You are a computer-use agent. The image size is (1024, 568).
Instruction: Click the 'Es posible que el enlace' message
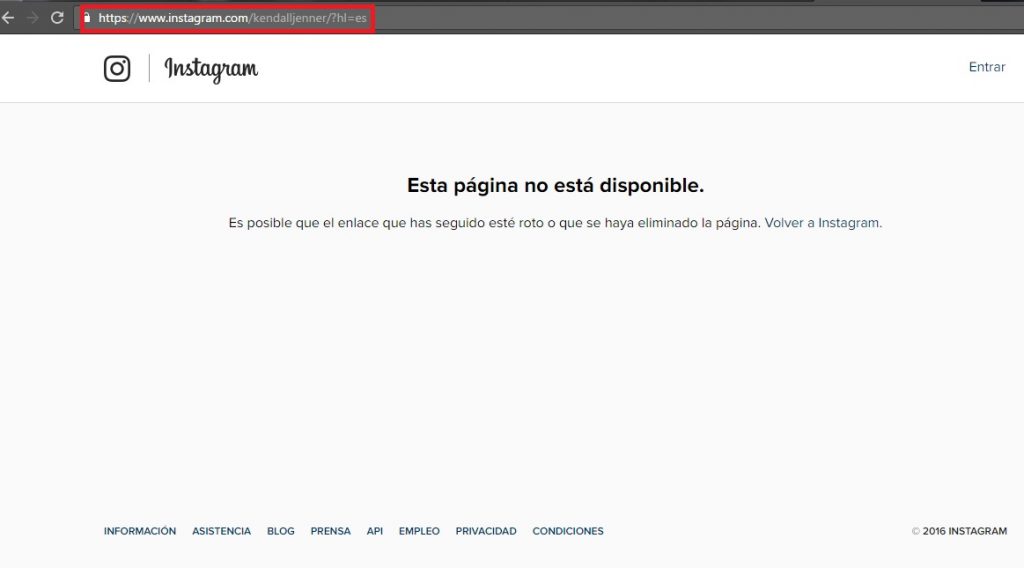[x=494, y=223]
